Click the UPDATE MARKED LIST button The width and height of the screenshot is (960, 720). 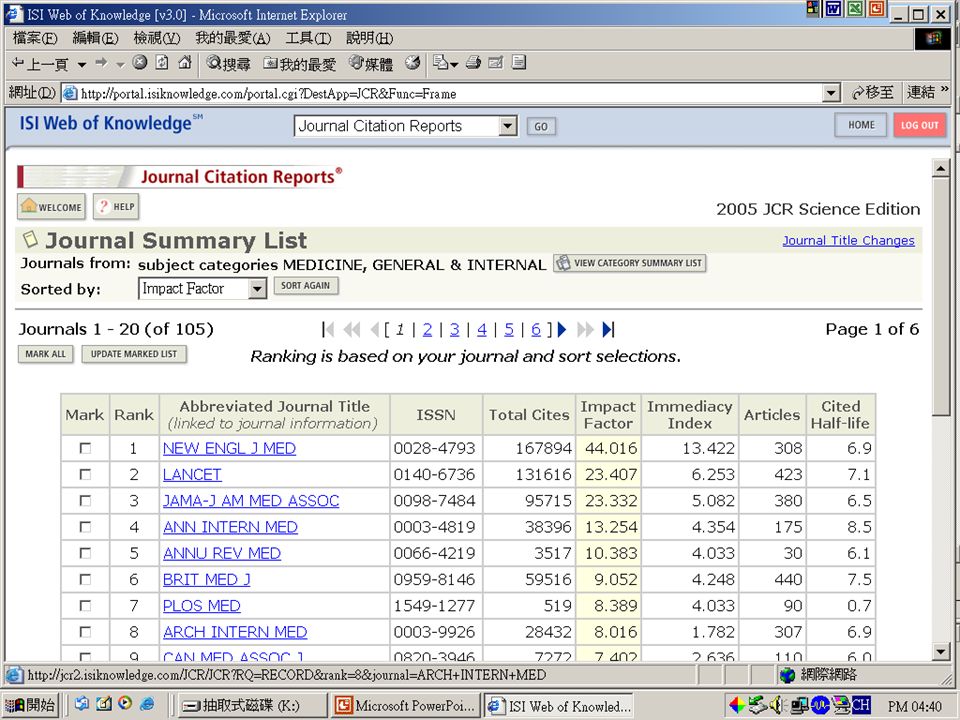click(x=134, y=354)
